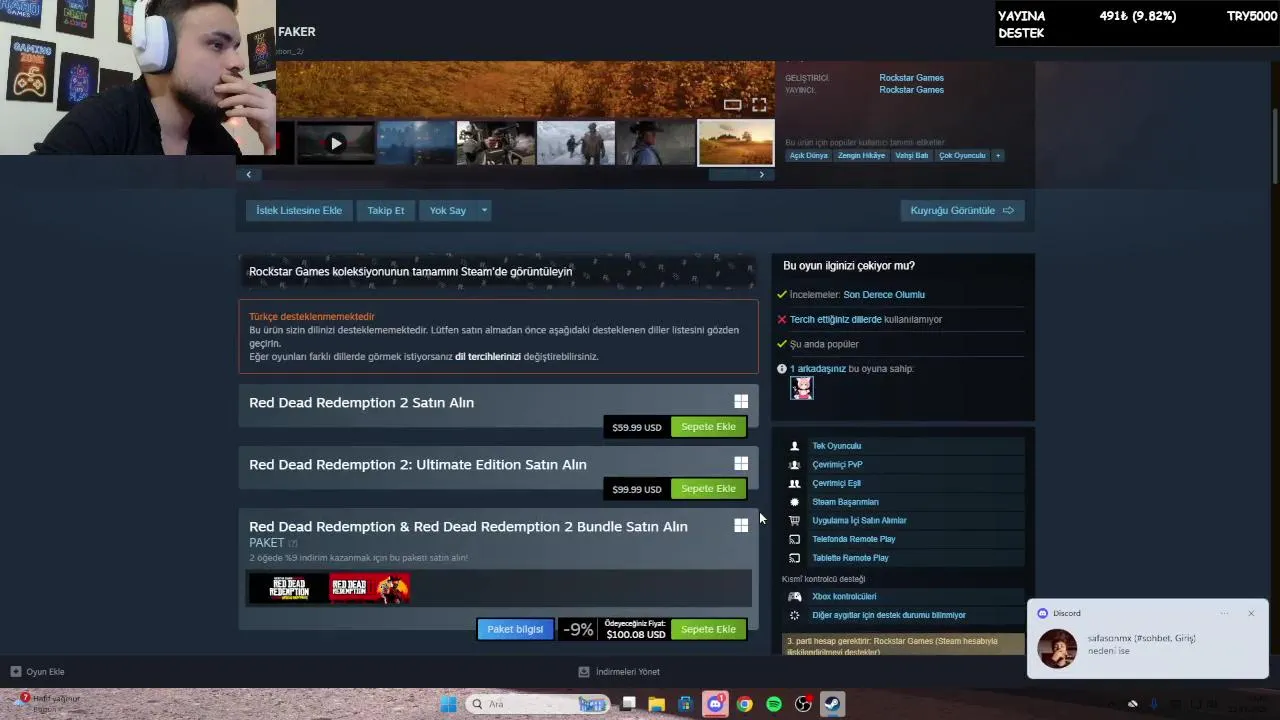Select the Çok Oyunculu tag
This screenshot has width=1280, height=720.
click(x=962, y=155)
